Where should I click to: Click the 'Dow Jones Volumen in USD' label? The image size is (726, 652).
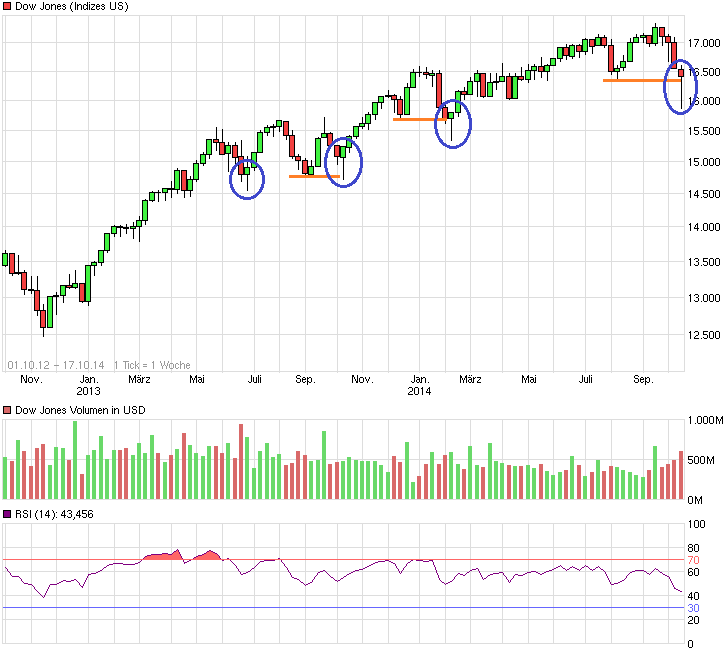80,410
